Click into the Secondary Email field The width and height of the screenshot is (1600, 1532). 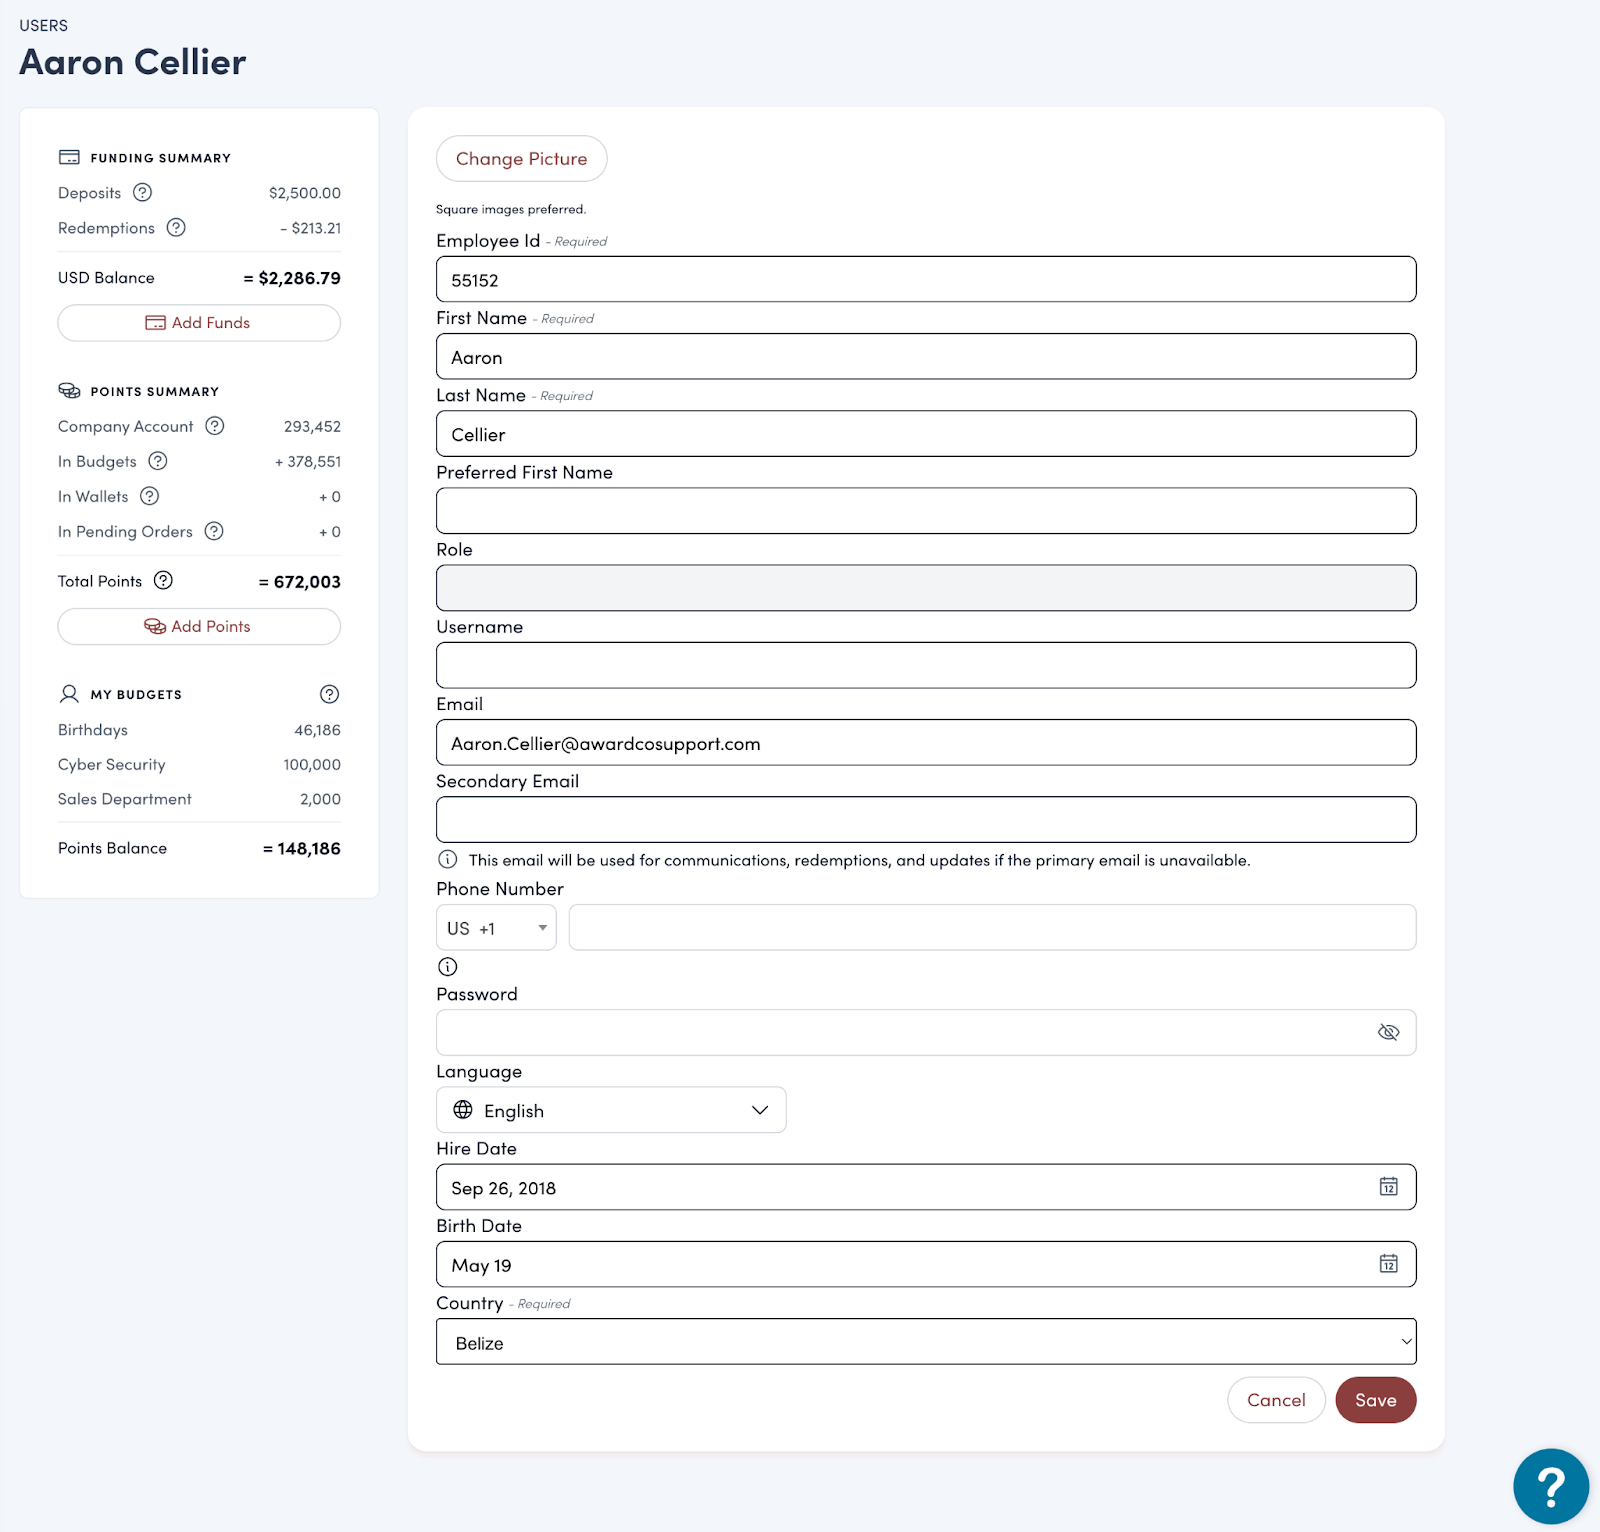[x=925, y=820]
